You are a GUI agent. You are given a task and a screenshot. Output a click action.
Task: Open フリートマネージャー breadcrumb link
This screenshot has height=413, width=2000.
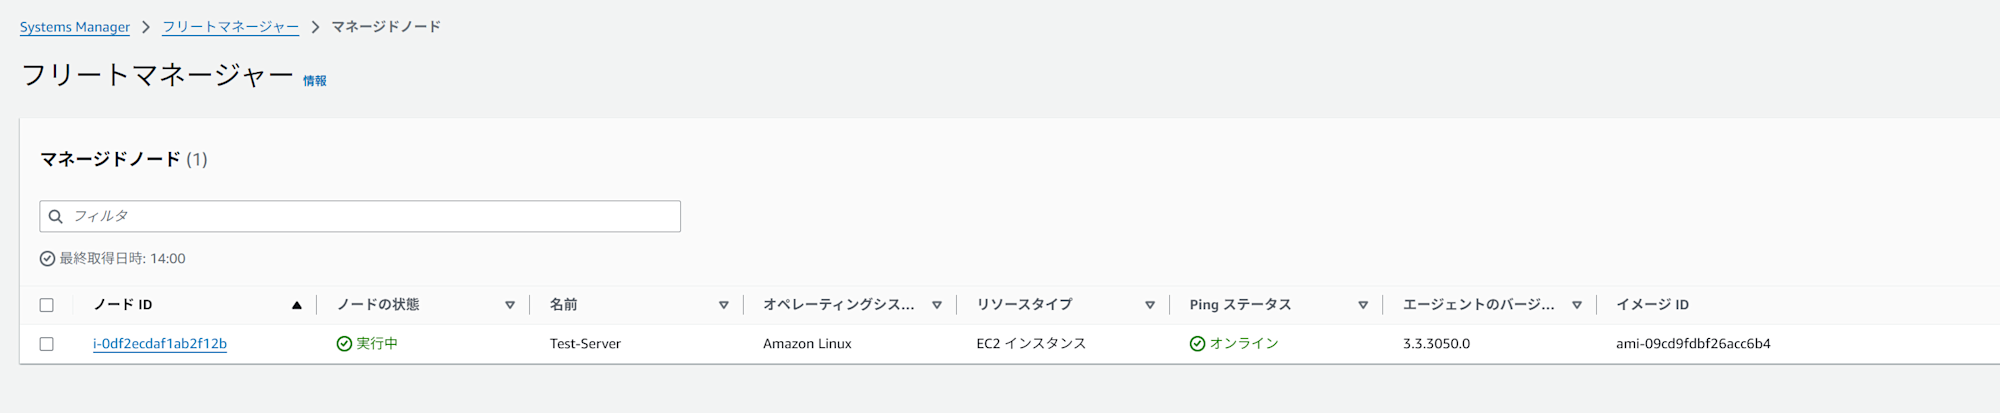pos(230,27)
